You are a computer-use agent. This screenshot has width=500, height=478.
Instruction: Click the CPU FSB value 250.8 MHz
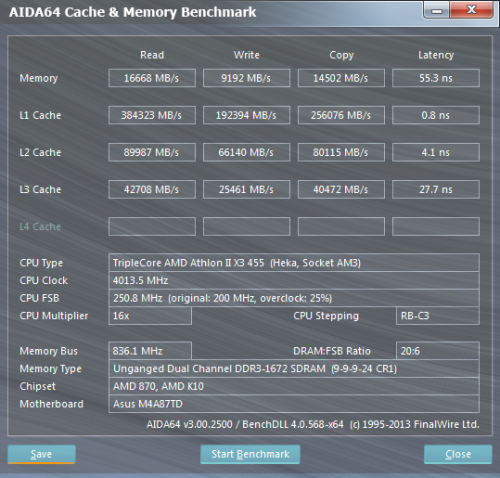tap(294, 298)
